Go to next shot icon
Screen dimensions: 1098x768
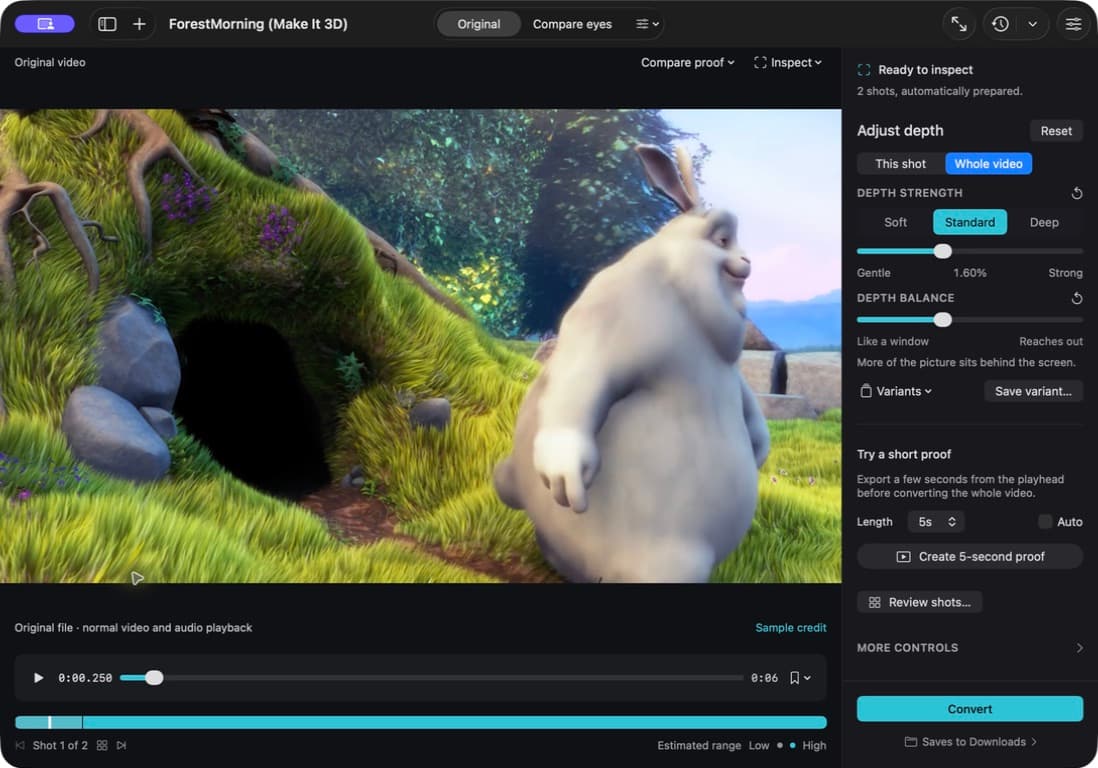coord(122,746)
